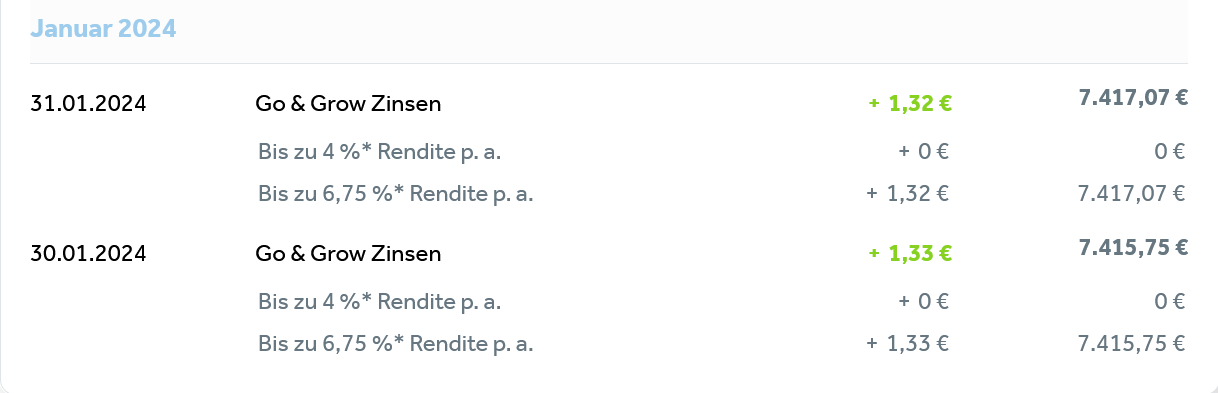Open Go & Grow Zinsen entry from 30.01.2024

click(348, 254)
